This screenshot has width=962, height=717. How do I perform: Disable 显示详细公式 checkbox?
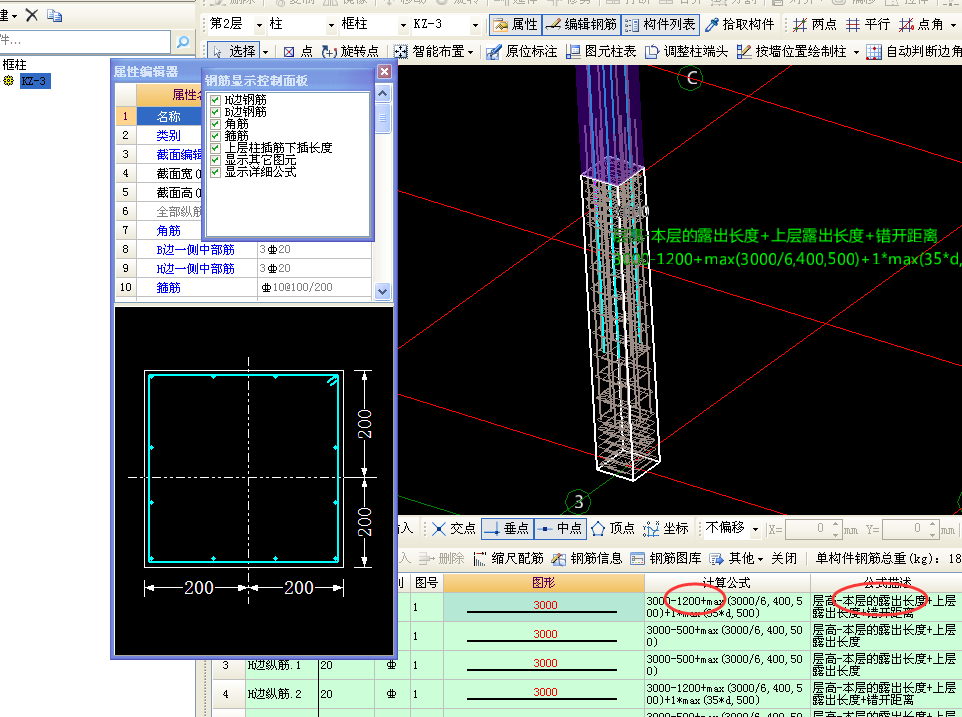tap(215, 172)
